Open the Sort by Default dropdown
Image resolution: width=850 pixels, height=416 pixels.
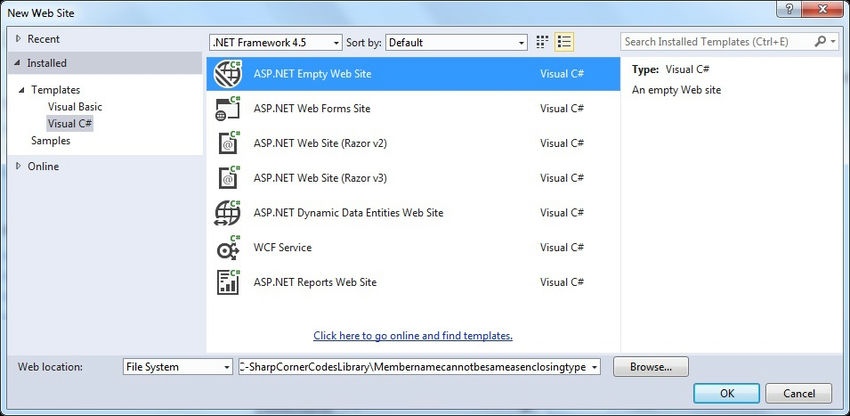(x=456, y=42)
